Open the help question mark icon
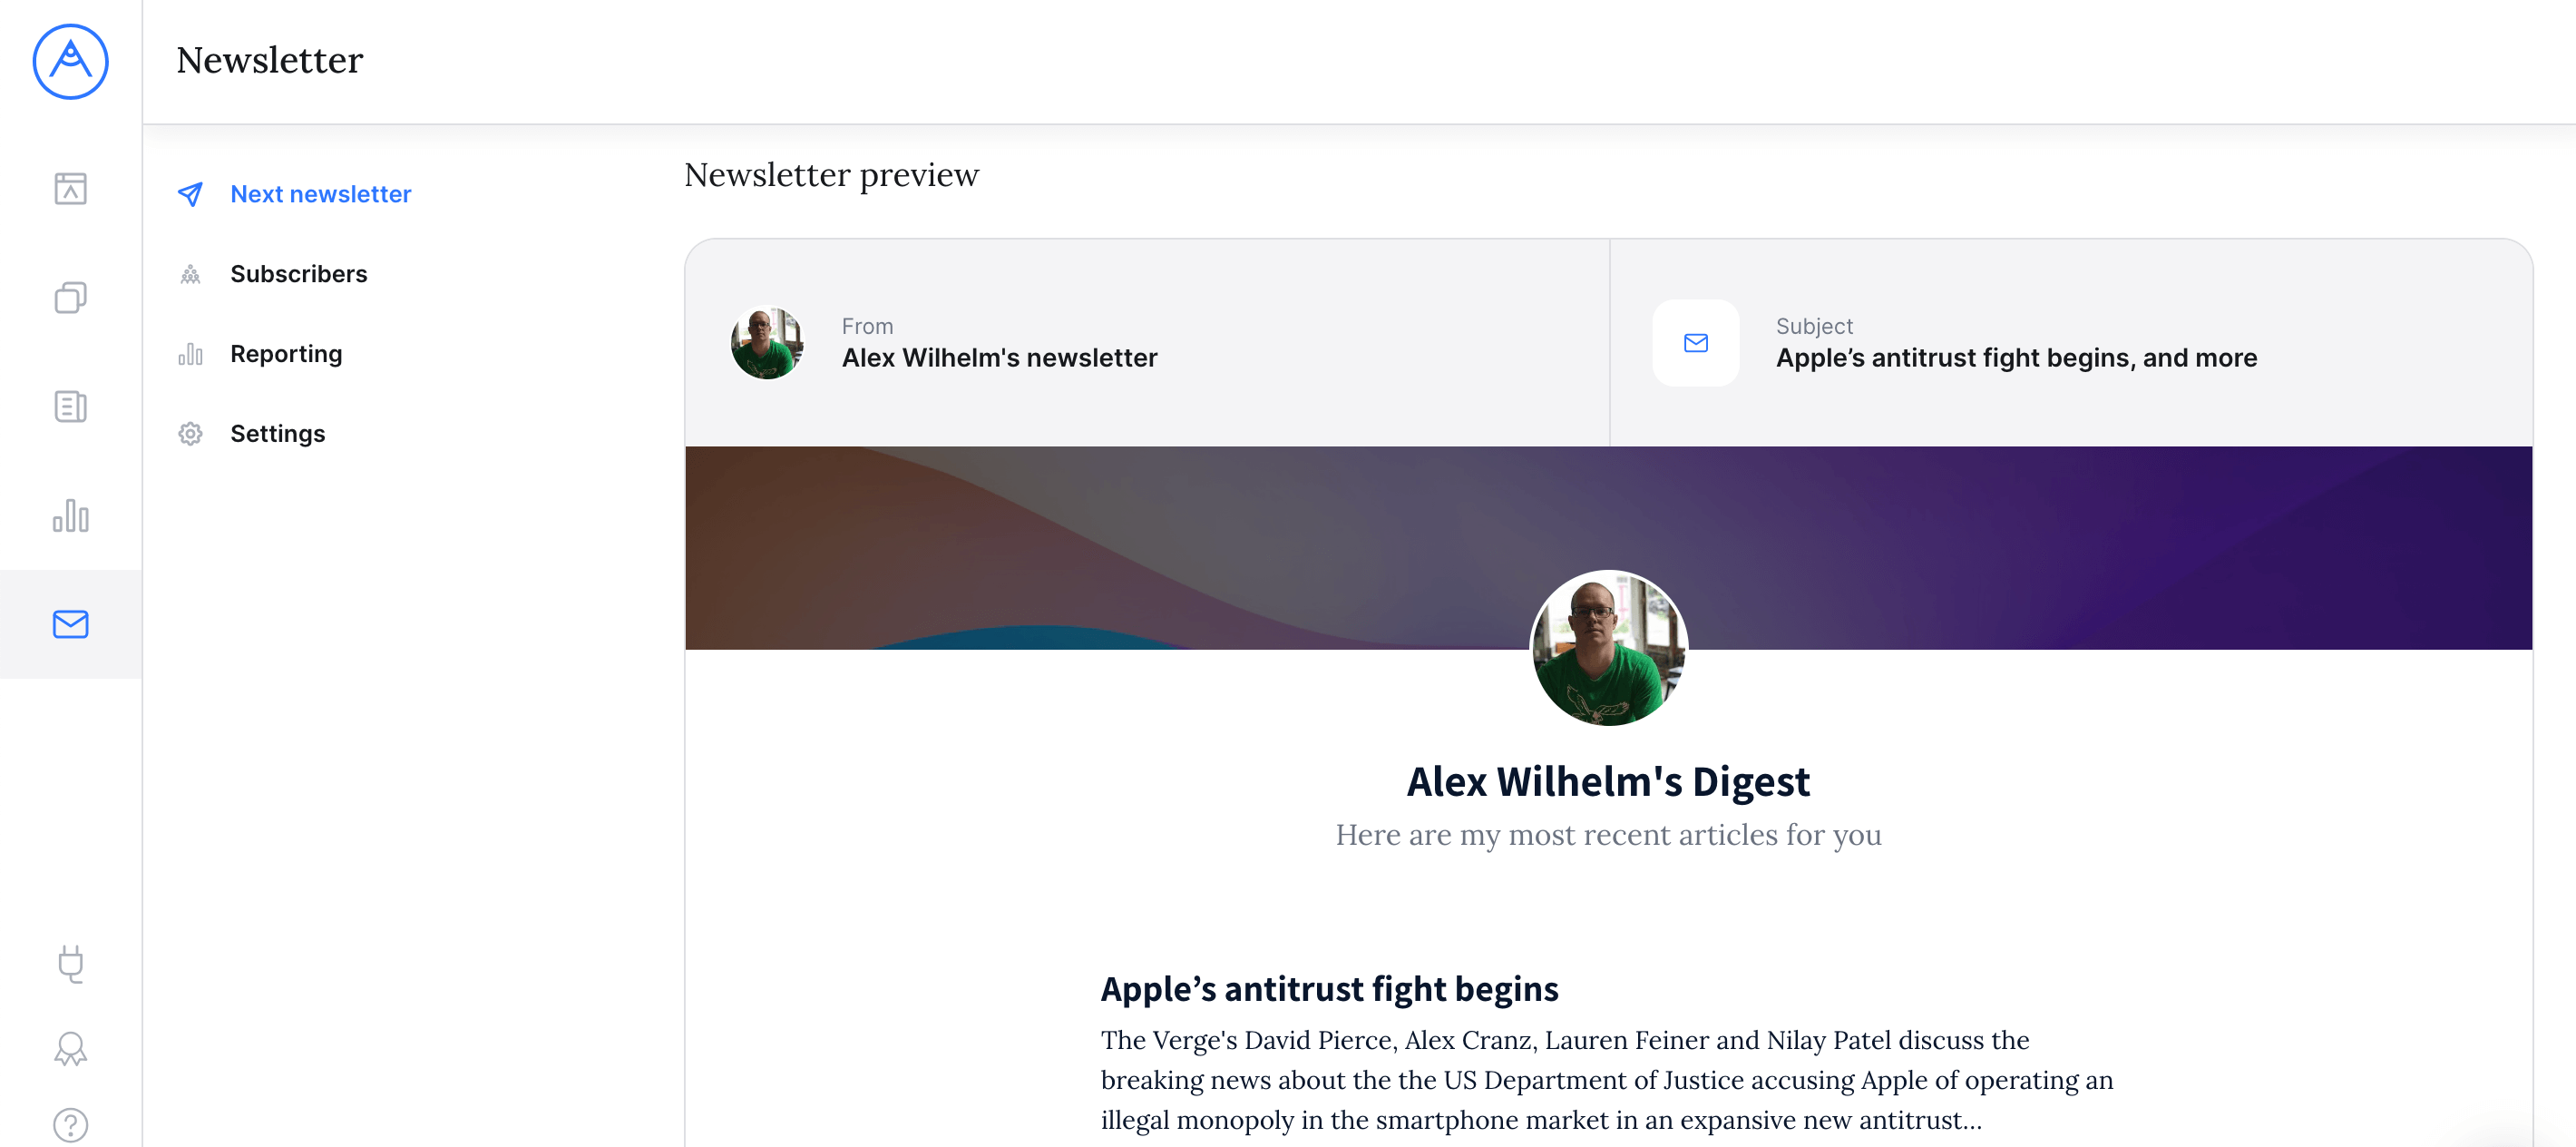The height and width of the screenshot is (1147, 2576). tap(70, 1126)
